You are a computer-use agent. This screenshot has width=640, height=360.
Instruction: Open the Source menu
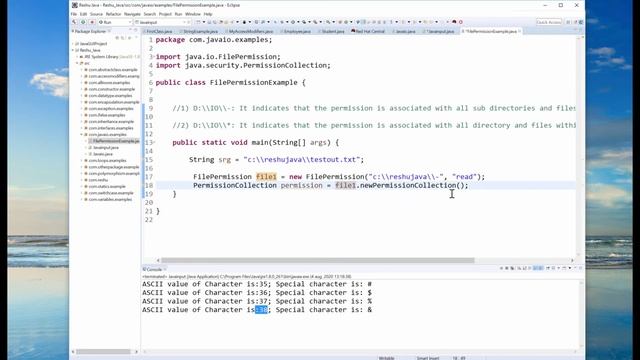click(96, 14)
